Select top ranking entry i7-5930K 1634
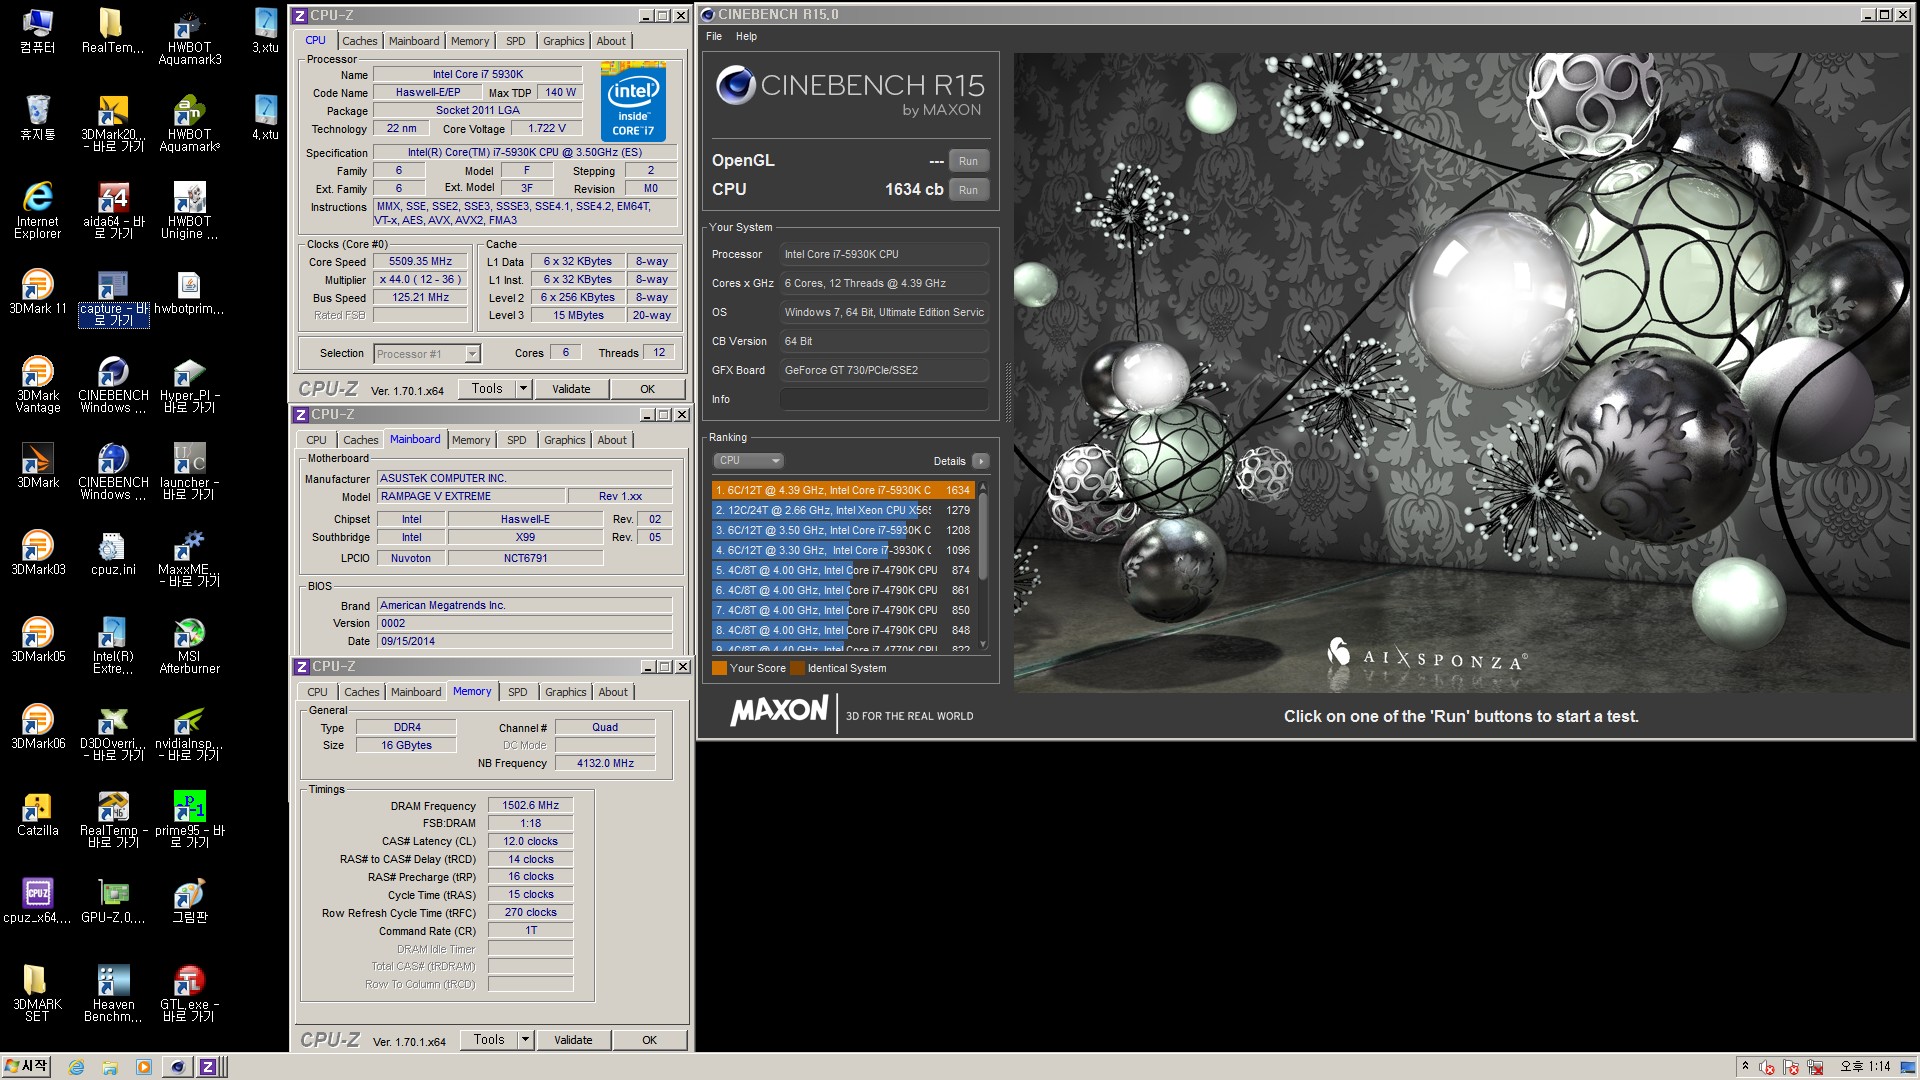 click(x=842, y=490)
